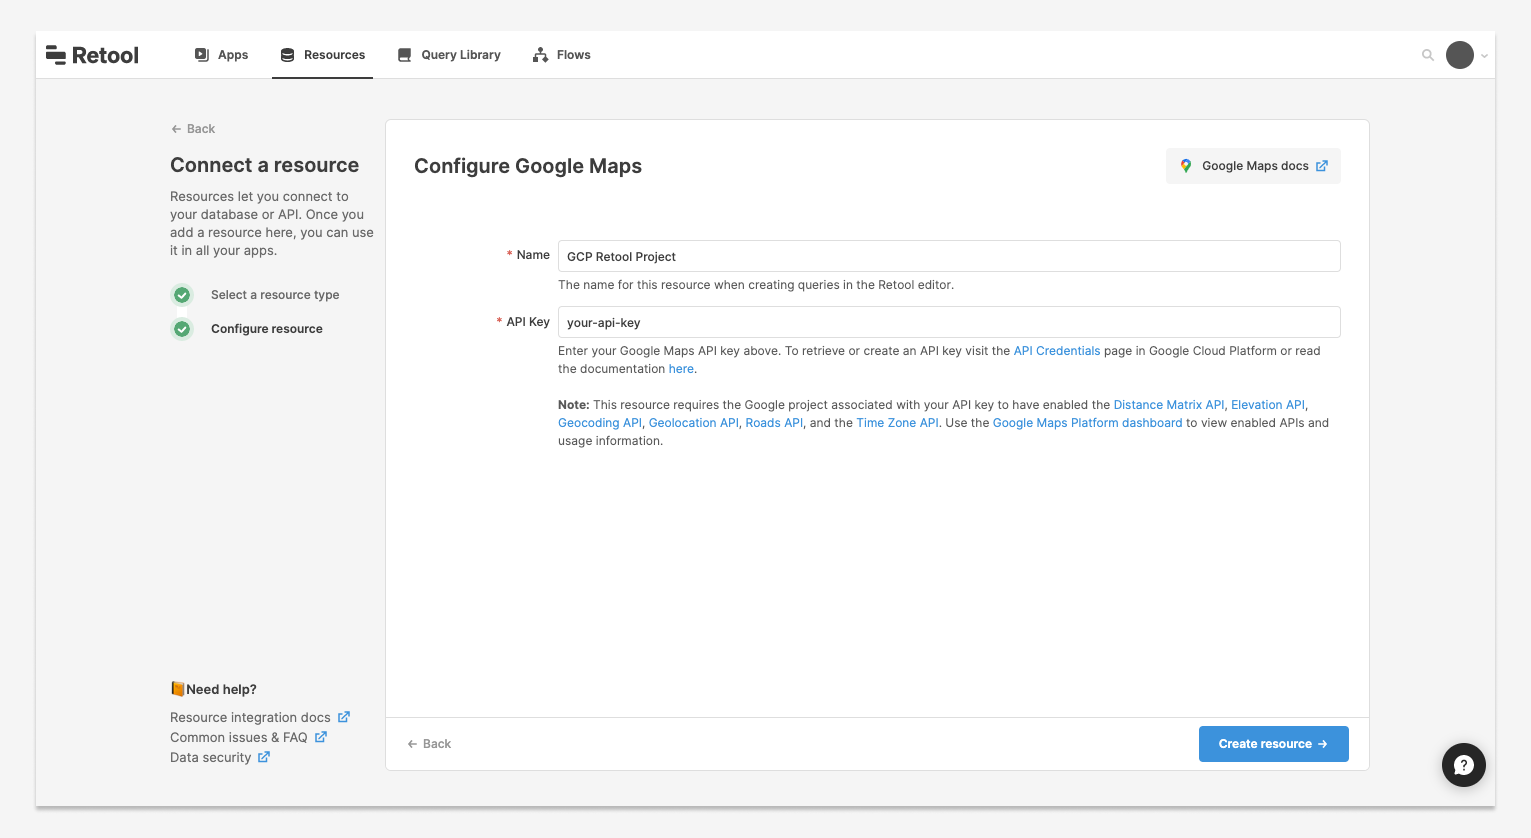1531x838 pixels.
Task: Open Resource integration docs link
Action: 250,718
